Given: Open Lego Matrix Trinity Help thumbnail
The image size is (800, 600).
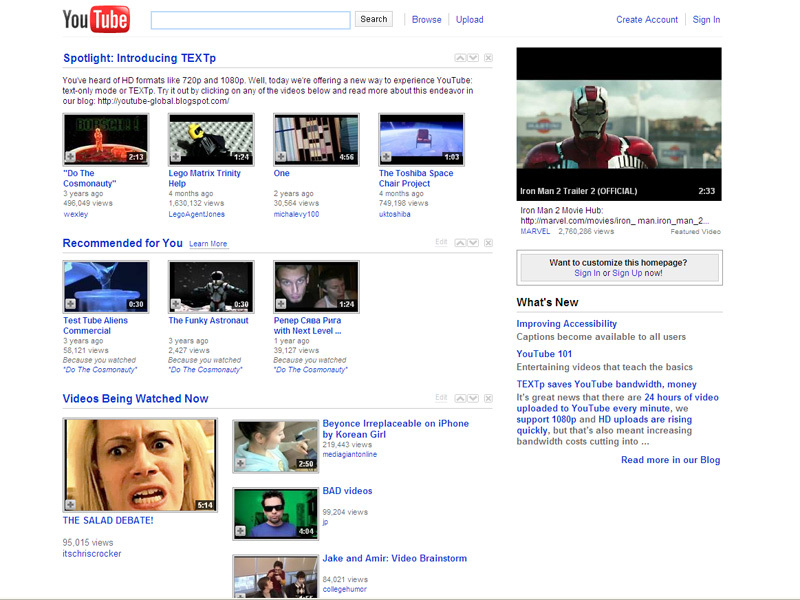Looking at the screenshot, I should (x=211, y=139).
